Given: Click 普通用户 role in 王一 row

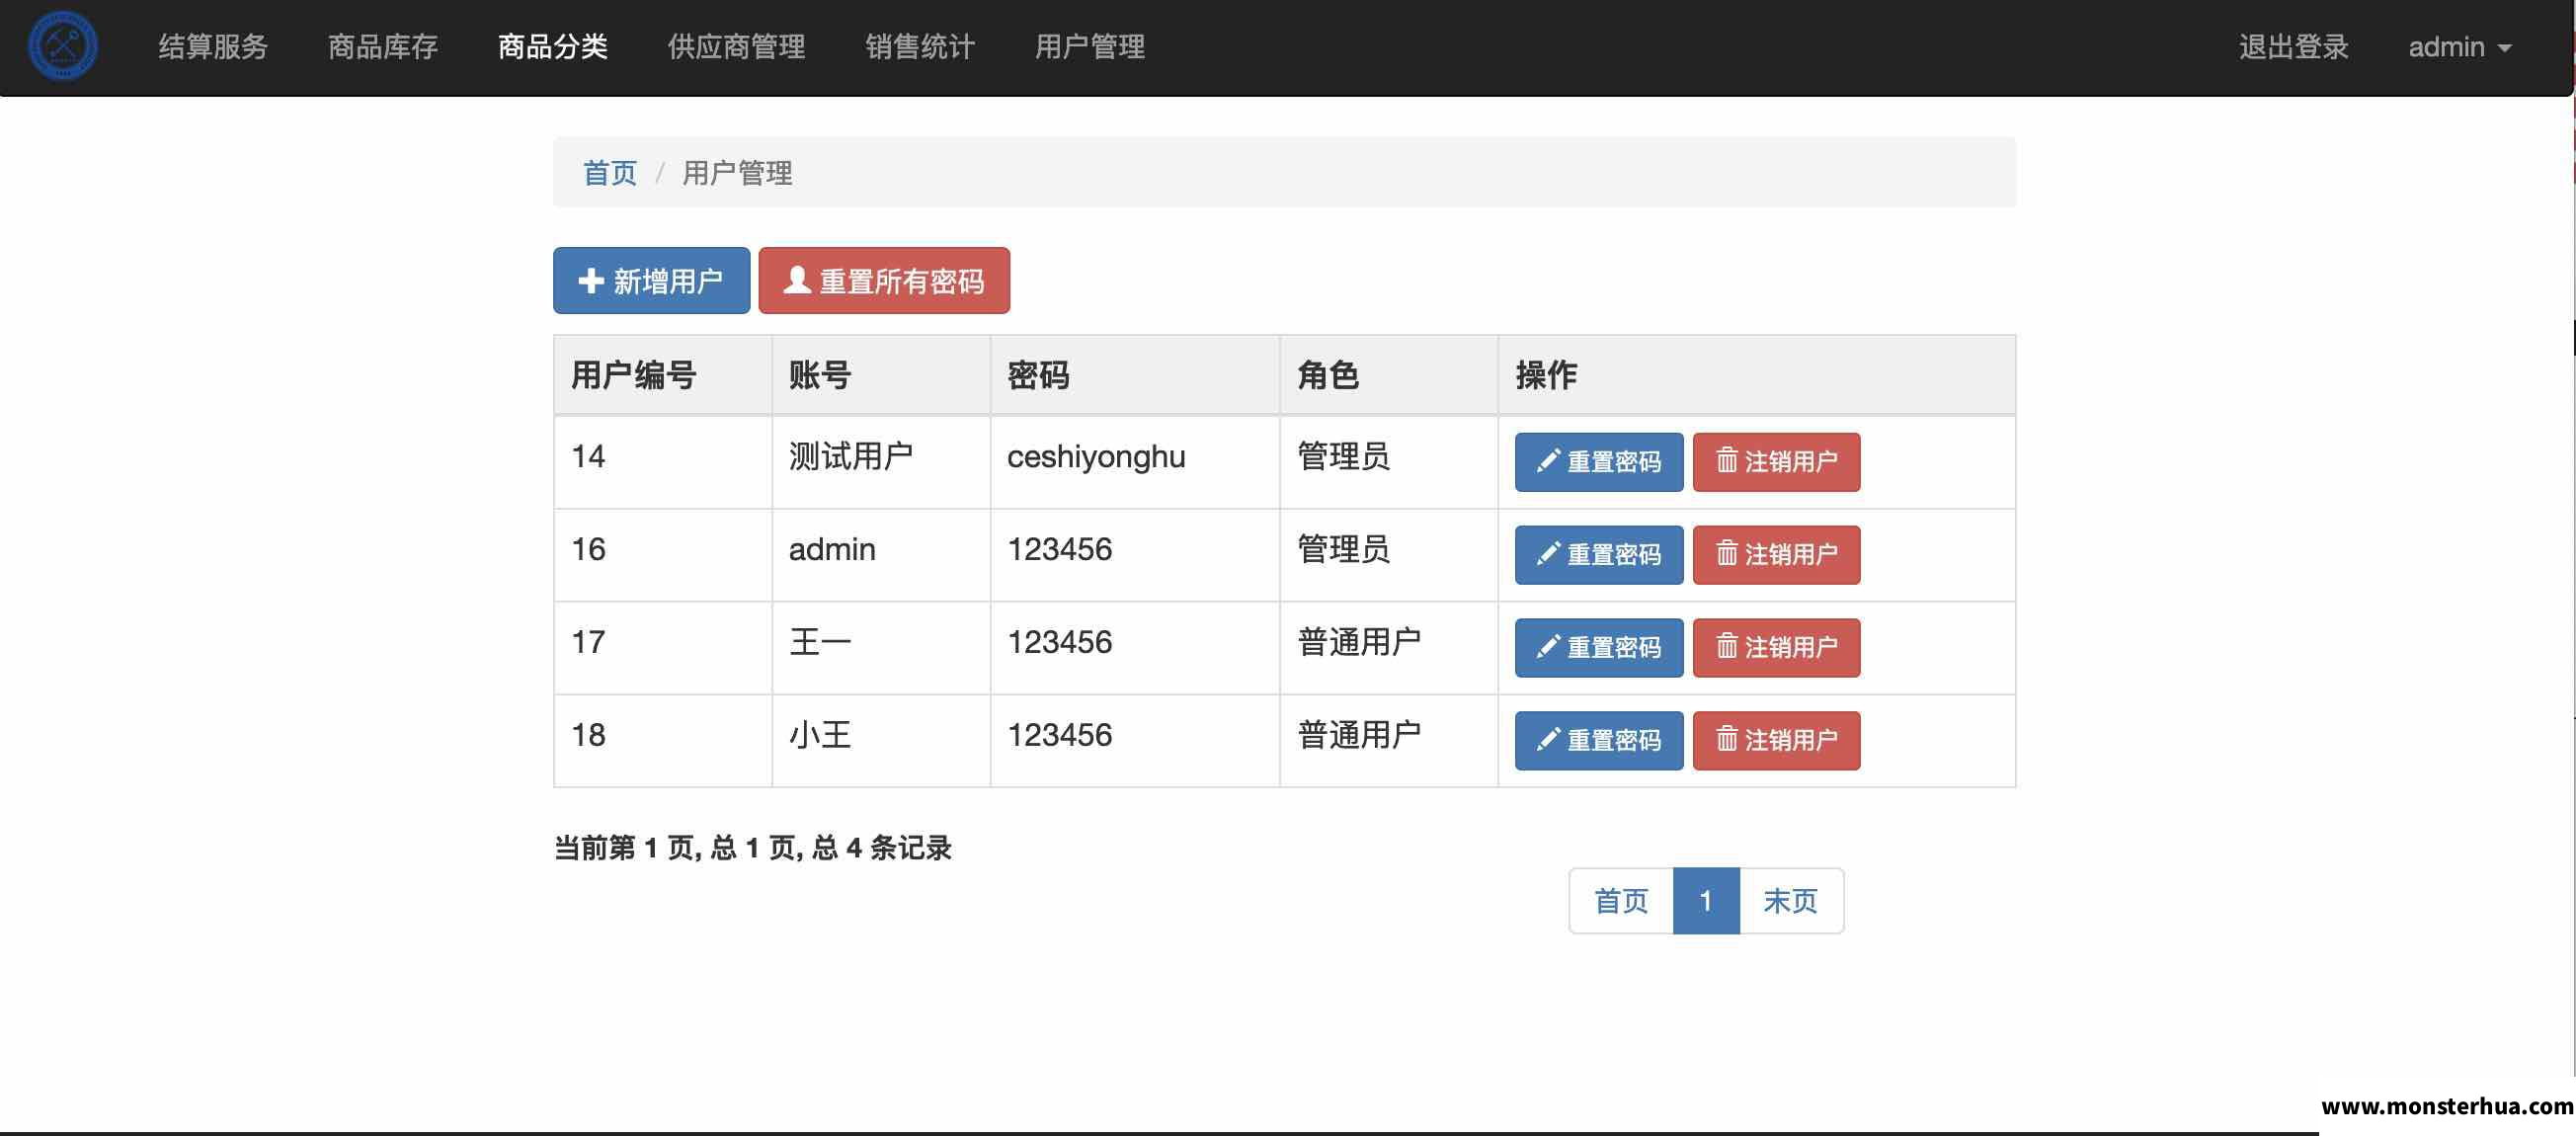Looking at the screenshot, I should (x=1359, y=642).
